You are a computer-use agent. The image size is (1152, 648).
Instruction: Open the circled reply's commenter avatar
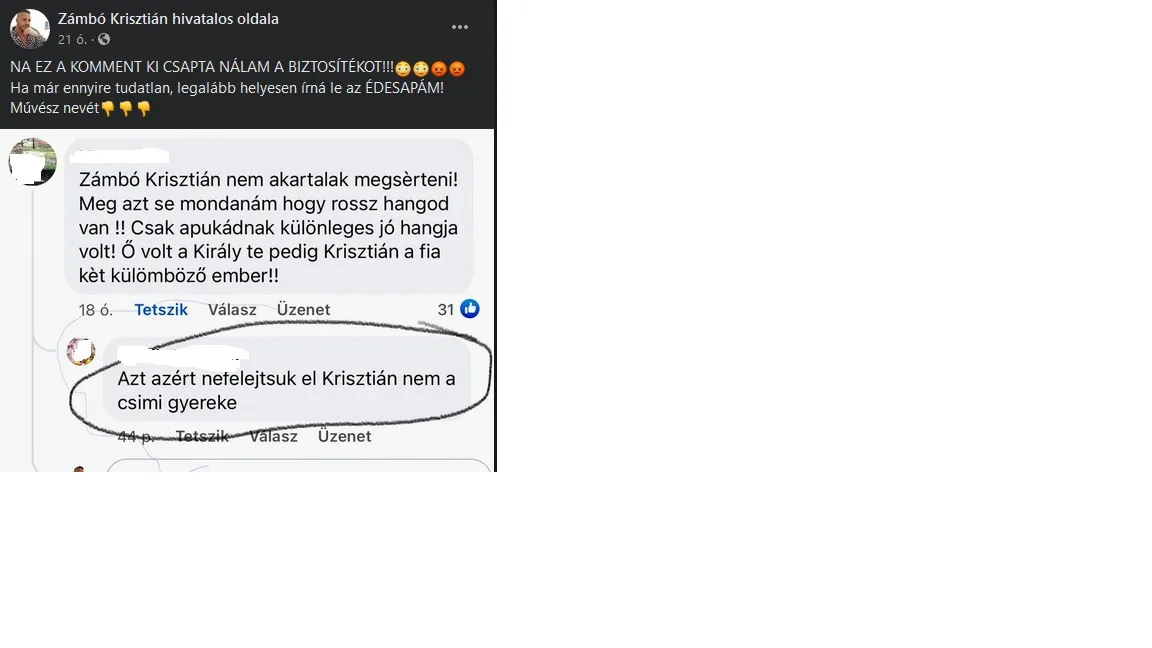[81, 351]
